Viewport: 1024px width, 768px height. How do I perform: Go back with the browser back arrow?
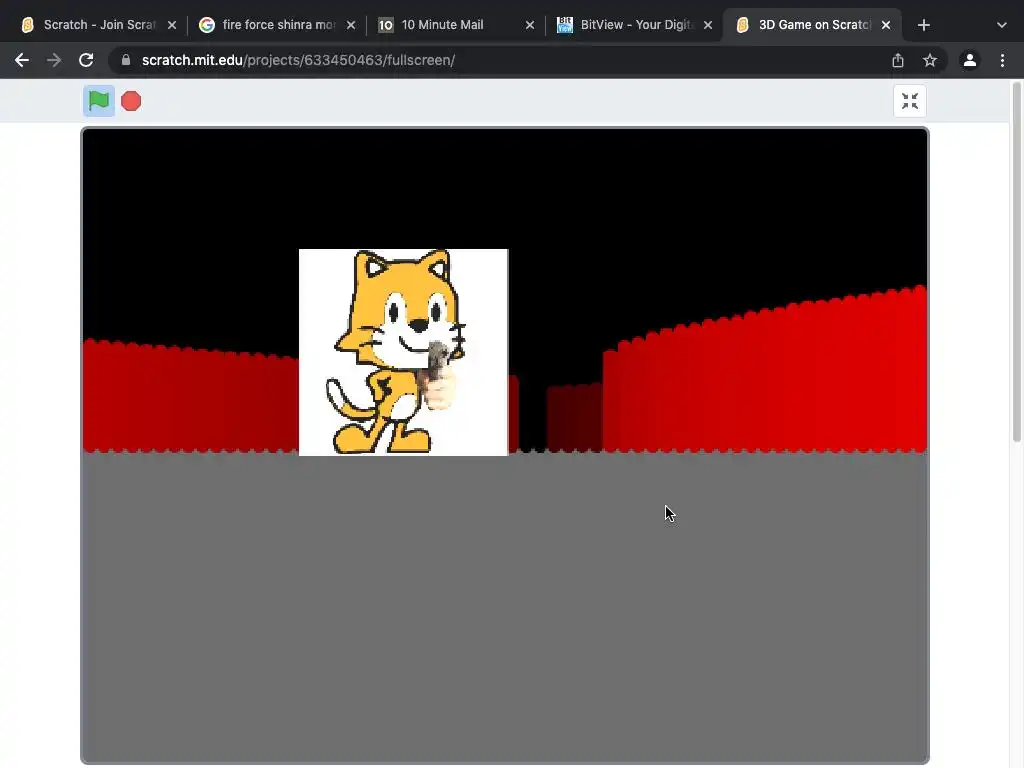pos(22,60)
